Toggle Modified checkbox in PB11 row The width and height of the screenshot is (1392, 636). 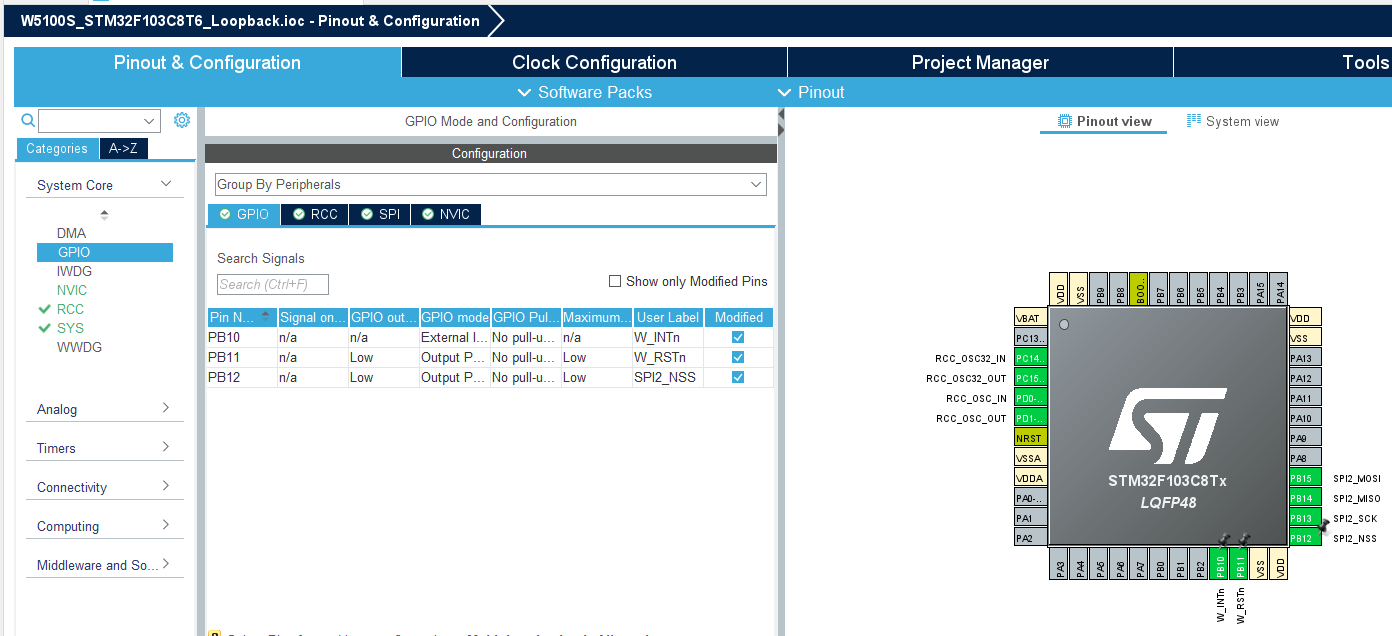(738, 357)
